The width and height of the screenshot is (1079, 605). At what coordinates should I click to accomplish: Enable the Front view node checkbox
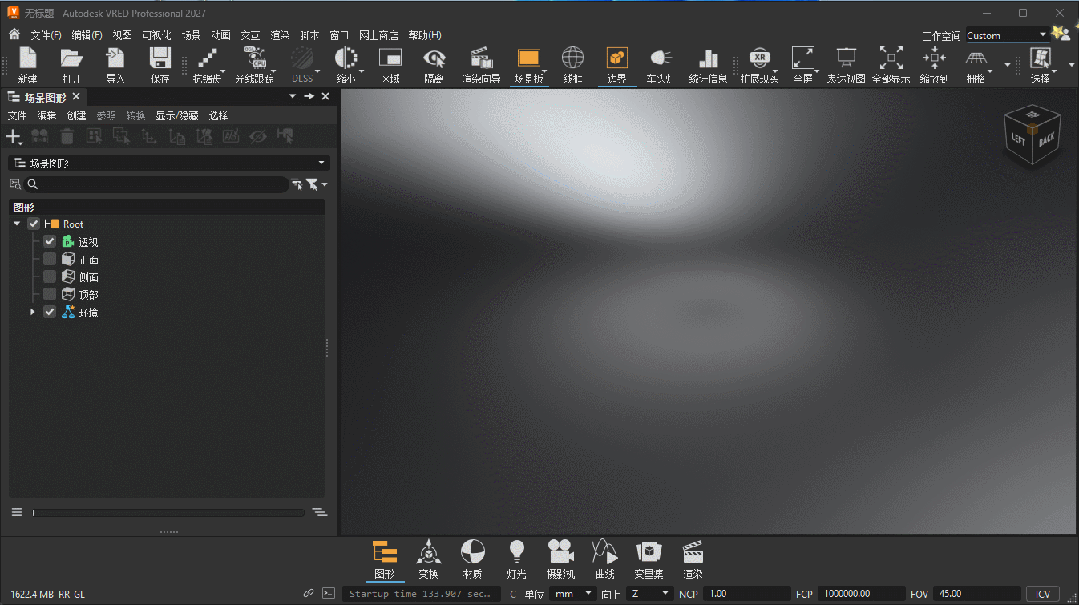pyautogui.click(x=50, y=259)
